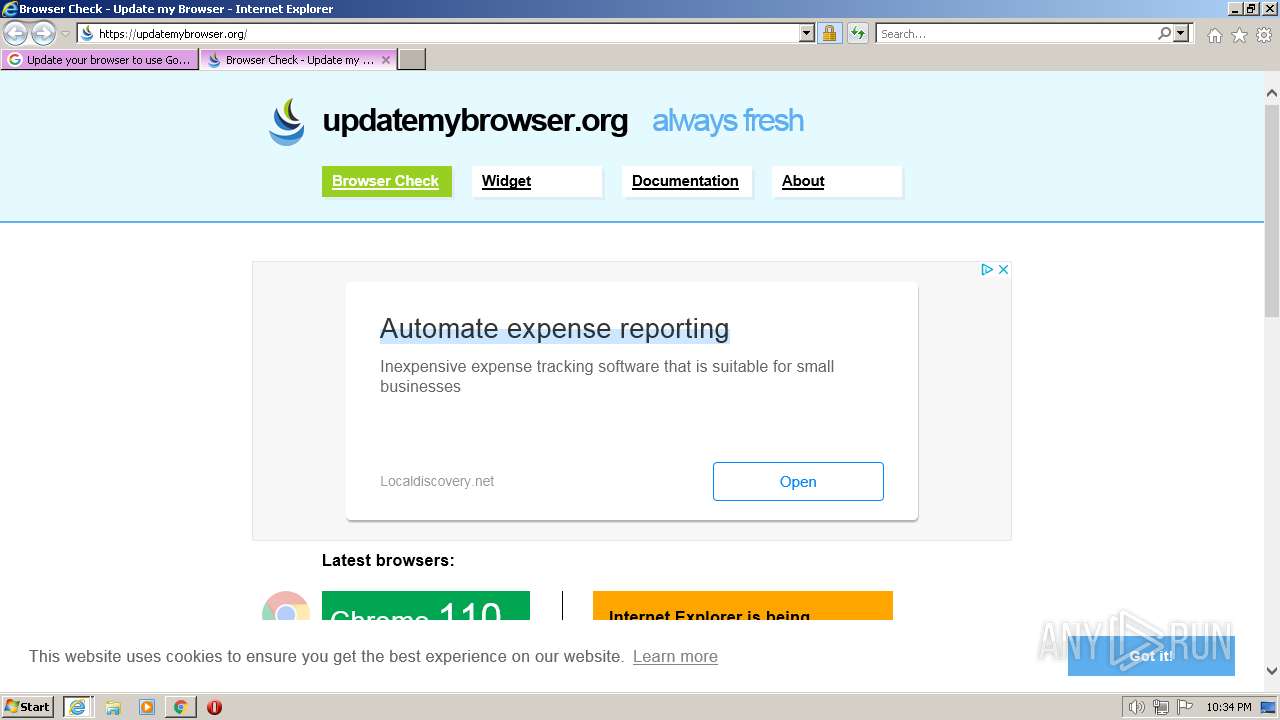
Task: Click the 'Latest browsers:' heading
Action: point(388,560)
